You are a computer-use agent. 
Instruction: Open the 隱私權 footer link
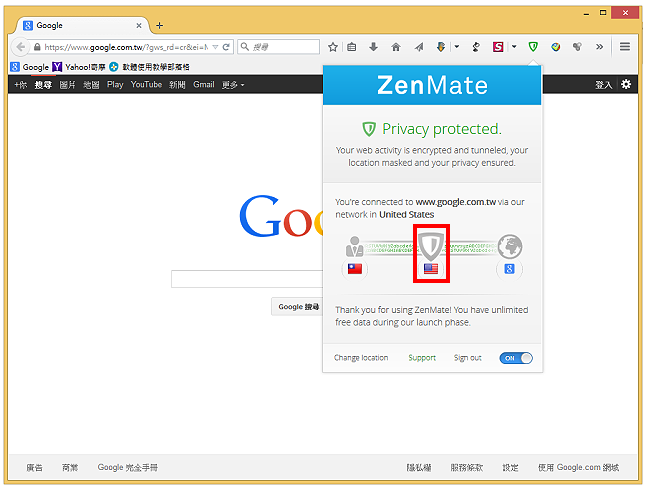(419, 467)
